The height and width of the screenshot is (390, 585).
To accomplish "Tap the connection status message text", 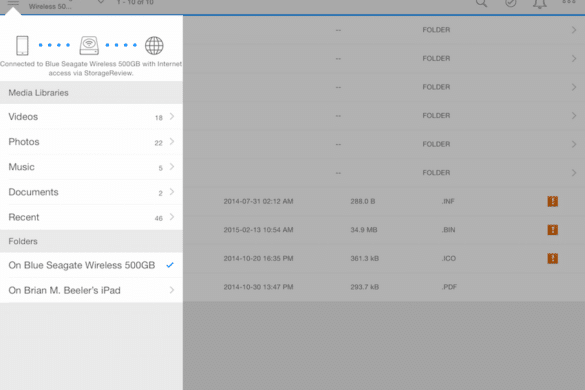I will (91, 68).
